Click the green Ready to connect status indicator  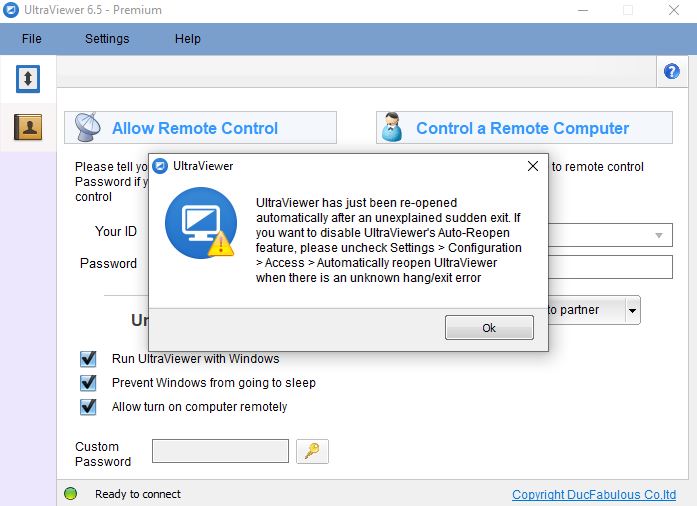[x=71, y=494]
